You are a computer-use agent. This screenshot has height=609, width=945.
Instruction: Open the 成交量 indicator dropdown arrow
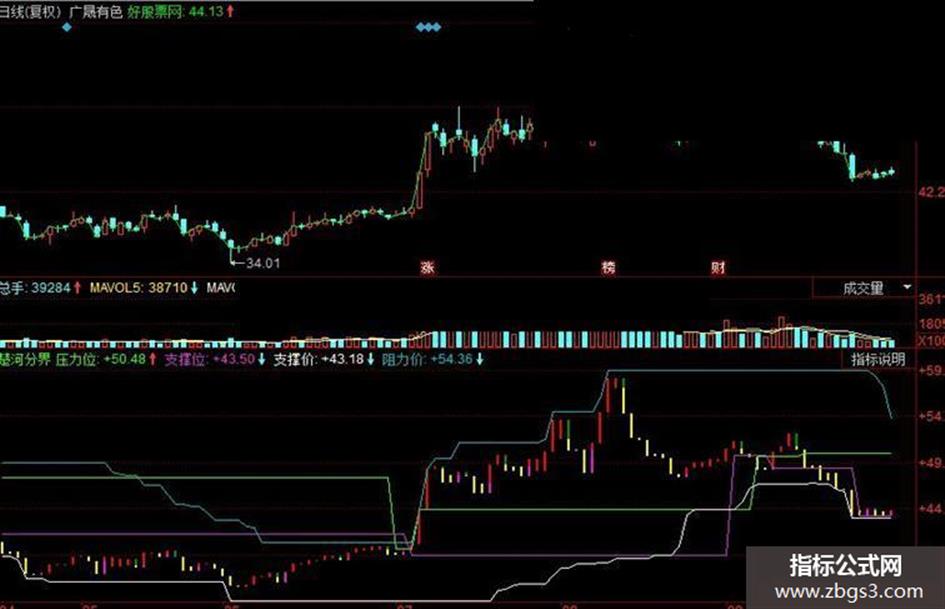[907, 288]
